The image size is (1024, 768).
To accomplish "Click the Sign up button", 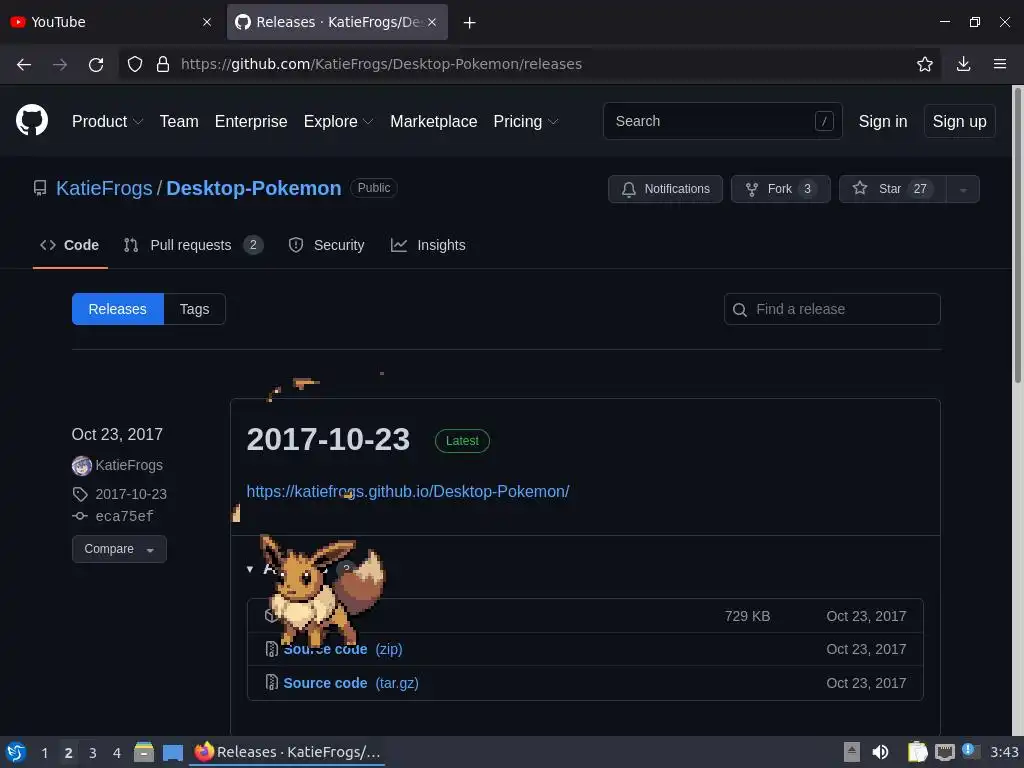I will tap(959, 121).
